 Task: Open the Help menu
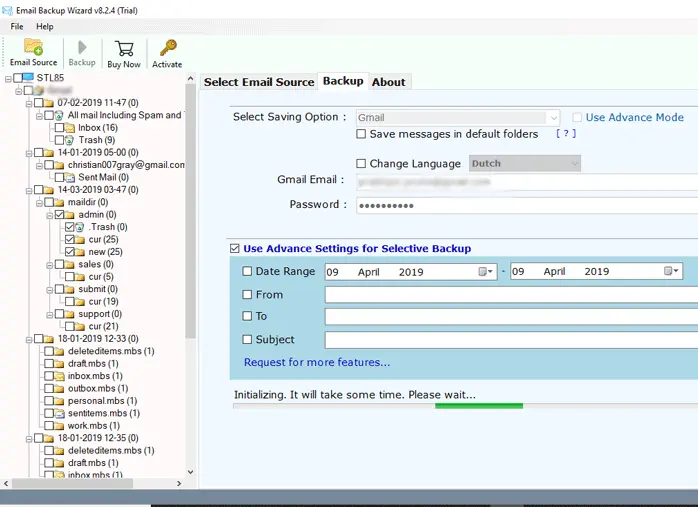[x=45, y=26]
